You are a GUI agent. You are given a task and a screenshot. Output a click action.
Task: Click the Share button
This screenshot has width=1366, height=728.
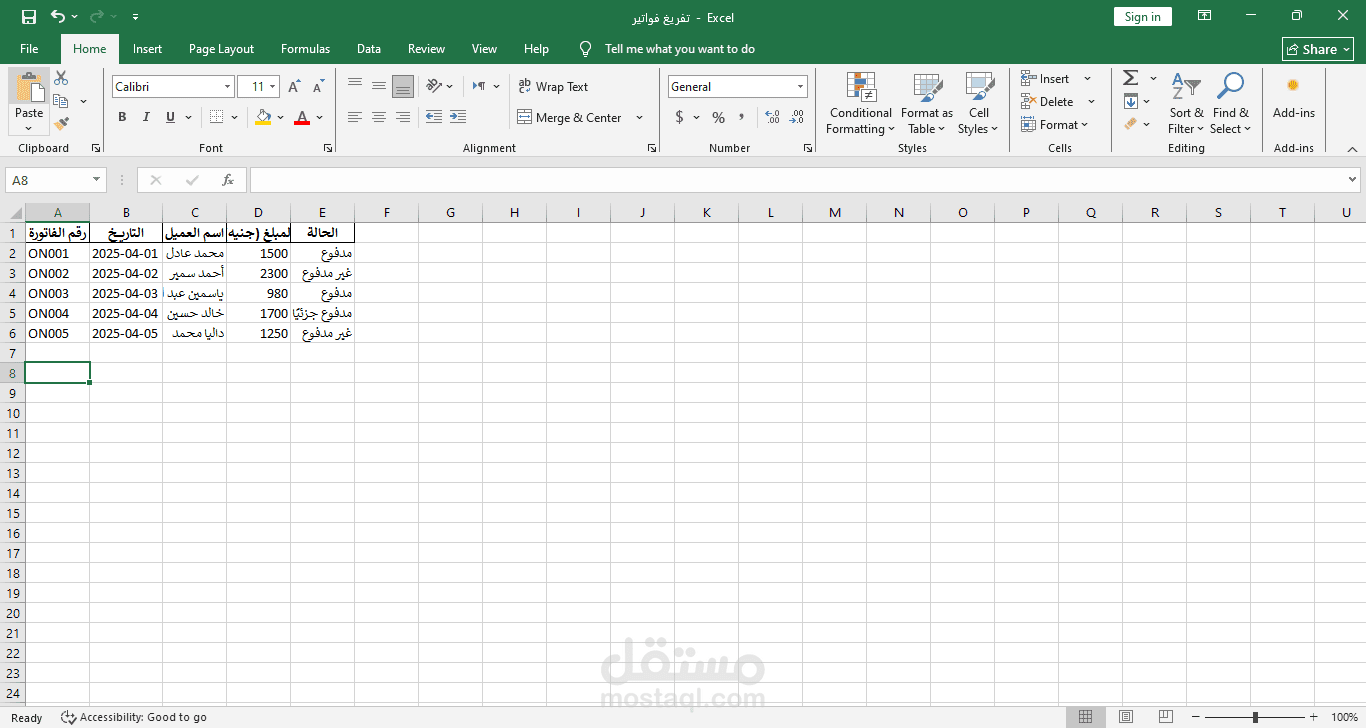coord(1318,49)
